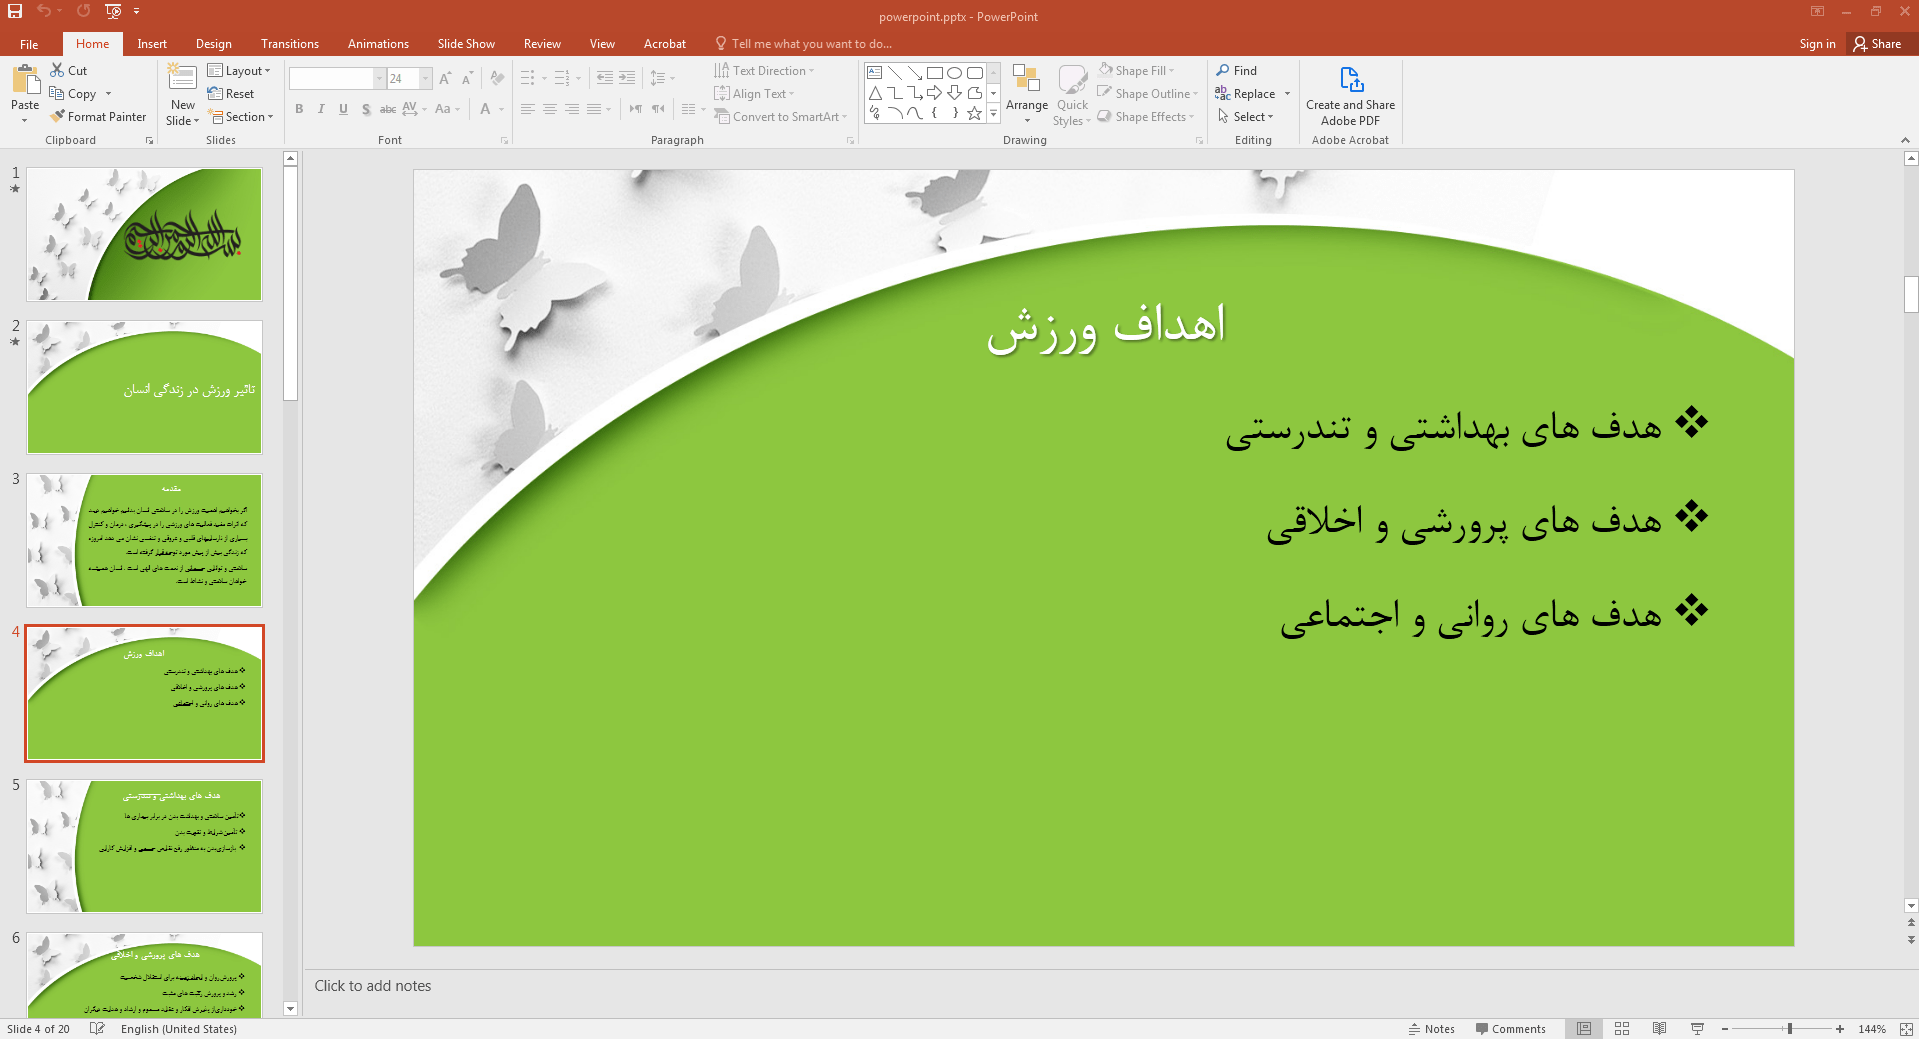Open the Select dropdown in Editing group
Screen dimensions: 1919x1039
[x=1245, y=116]
